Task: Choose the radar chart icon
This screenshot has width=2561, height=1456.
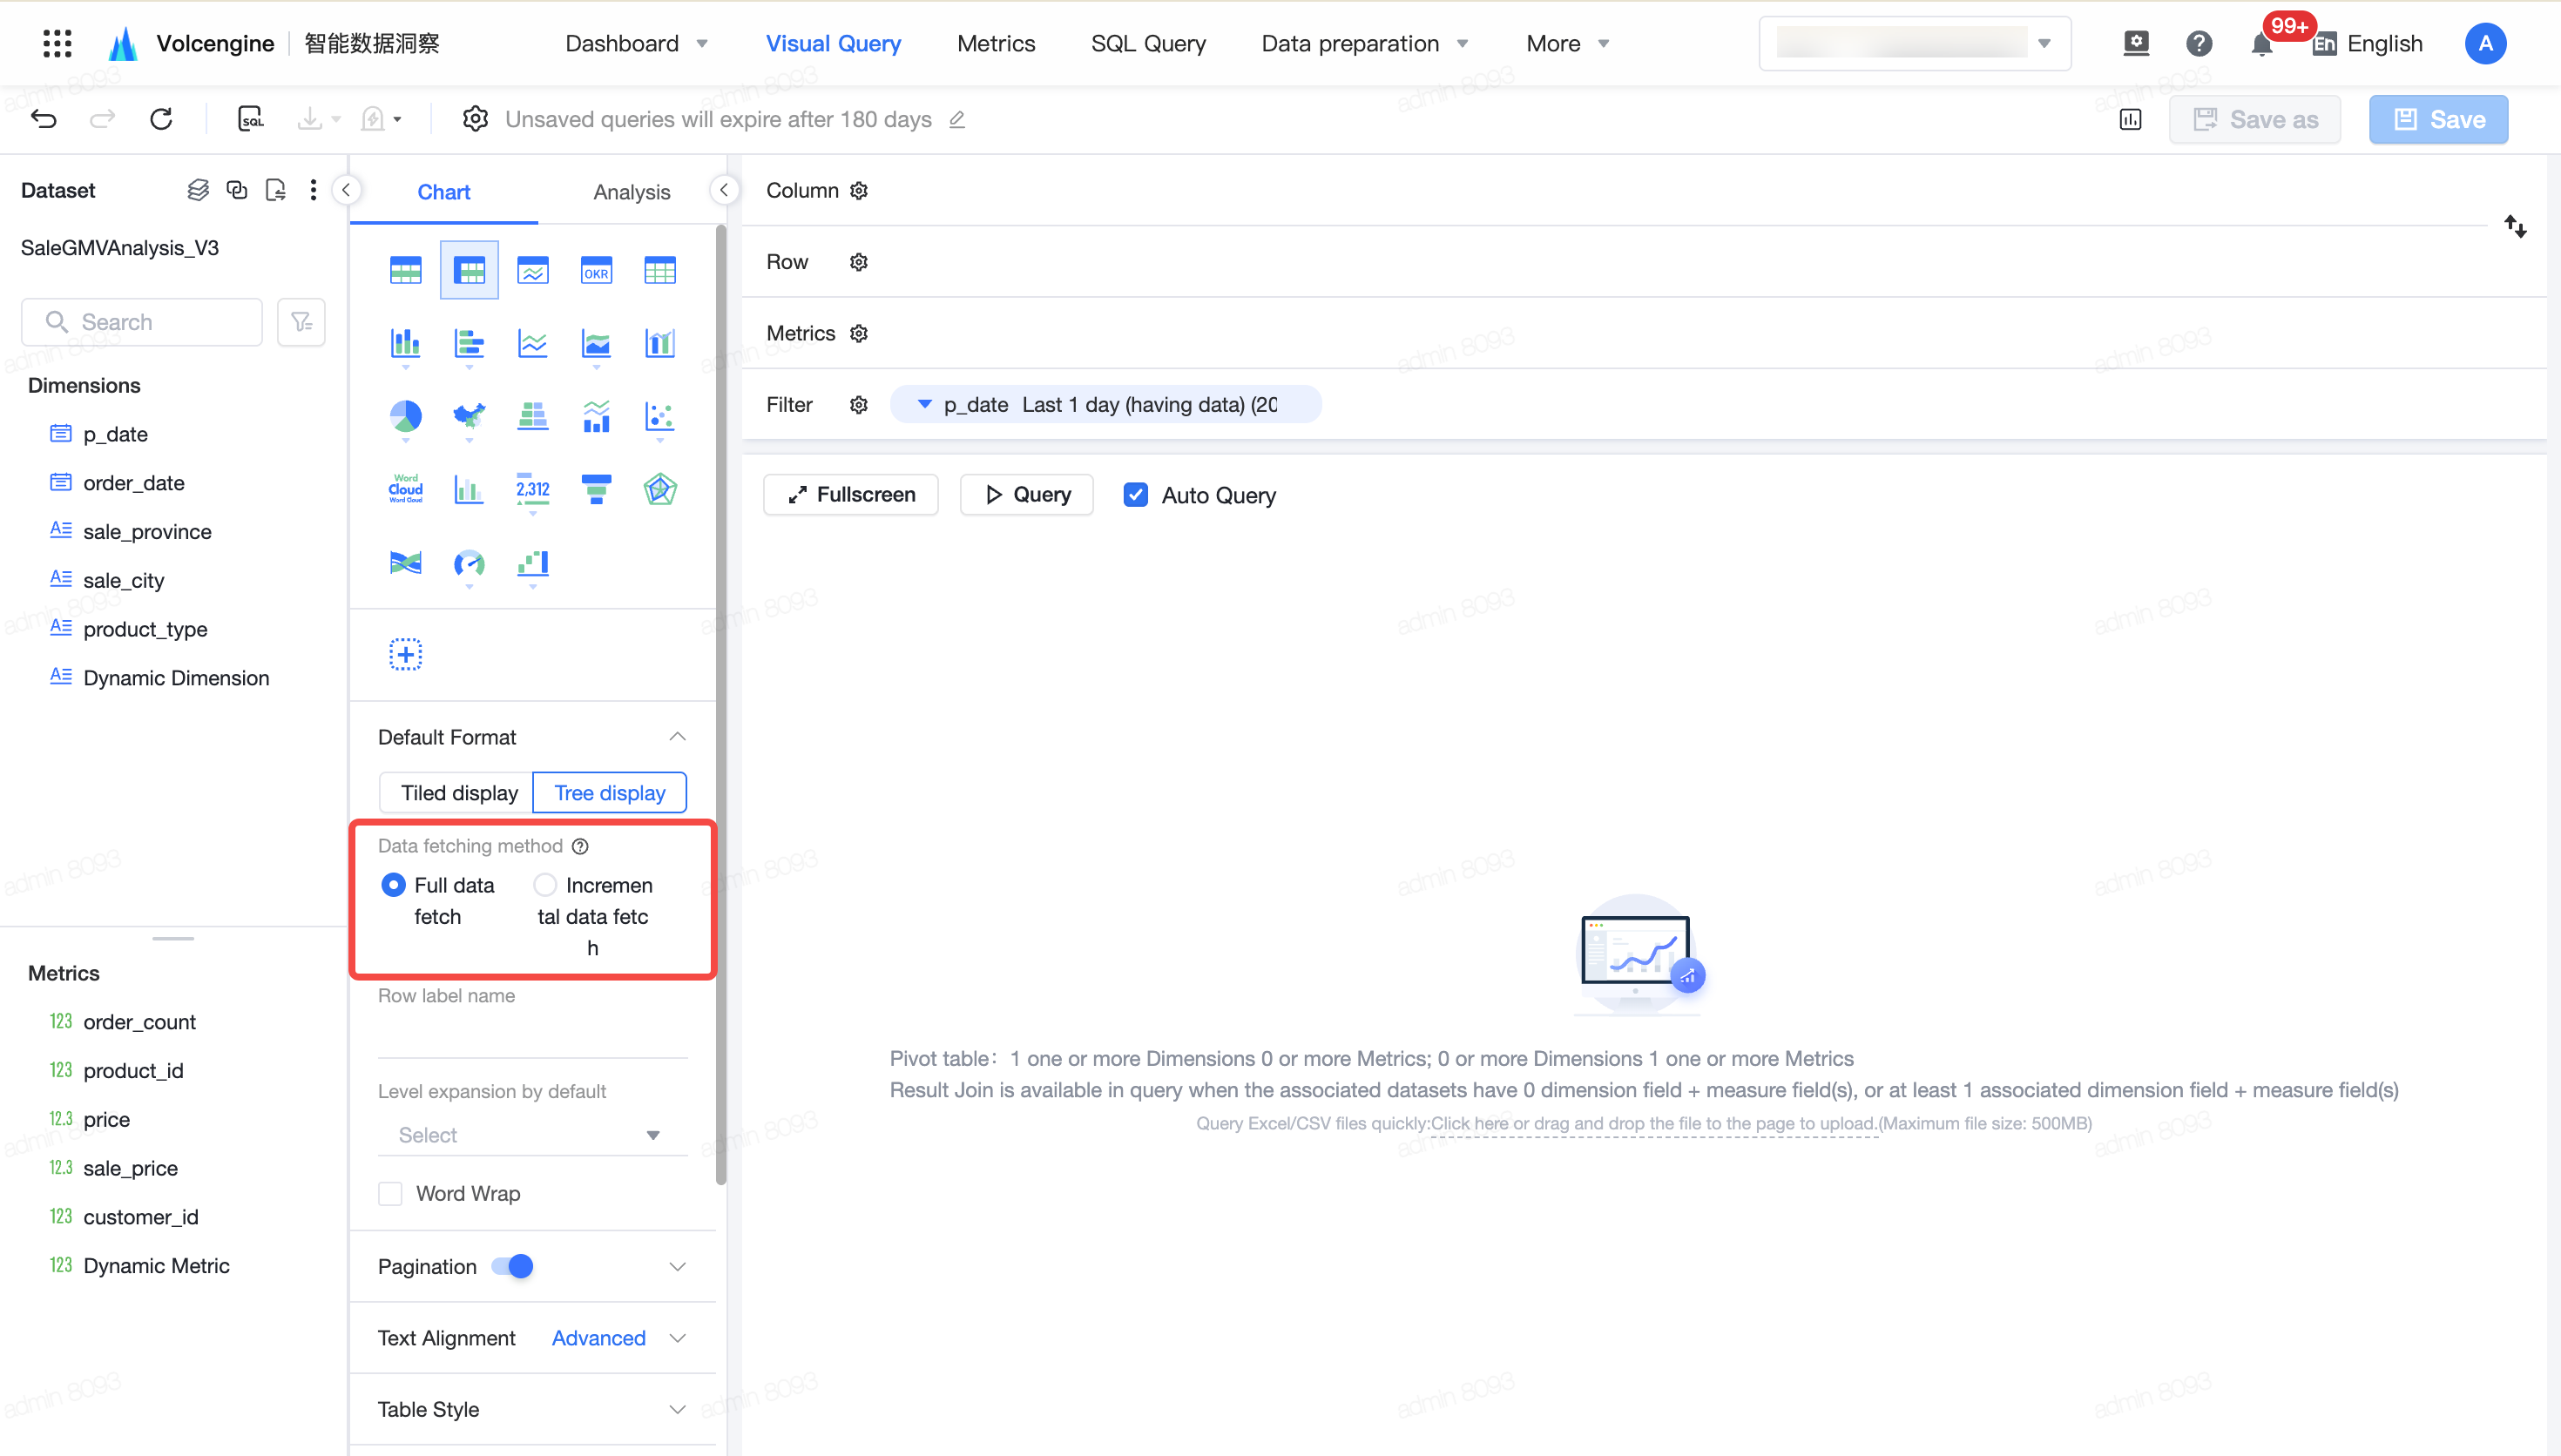Action: point(660,489)
